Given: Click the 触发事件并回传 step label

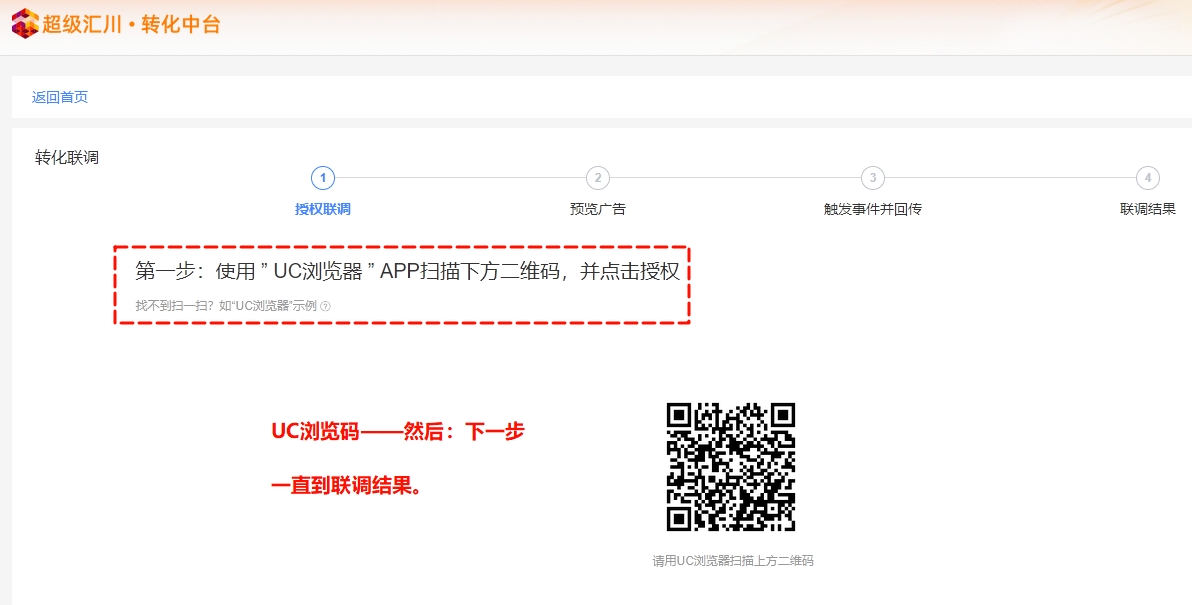Looking at the screenshot, I should (x=873, y=209).
